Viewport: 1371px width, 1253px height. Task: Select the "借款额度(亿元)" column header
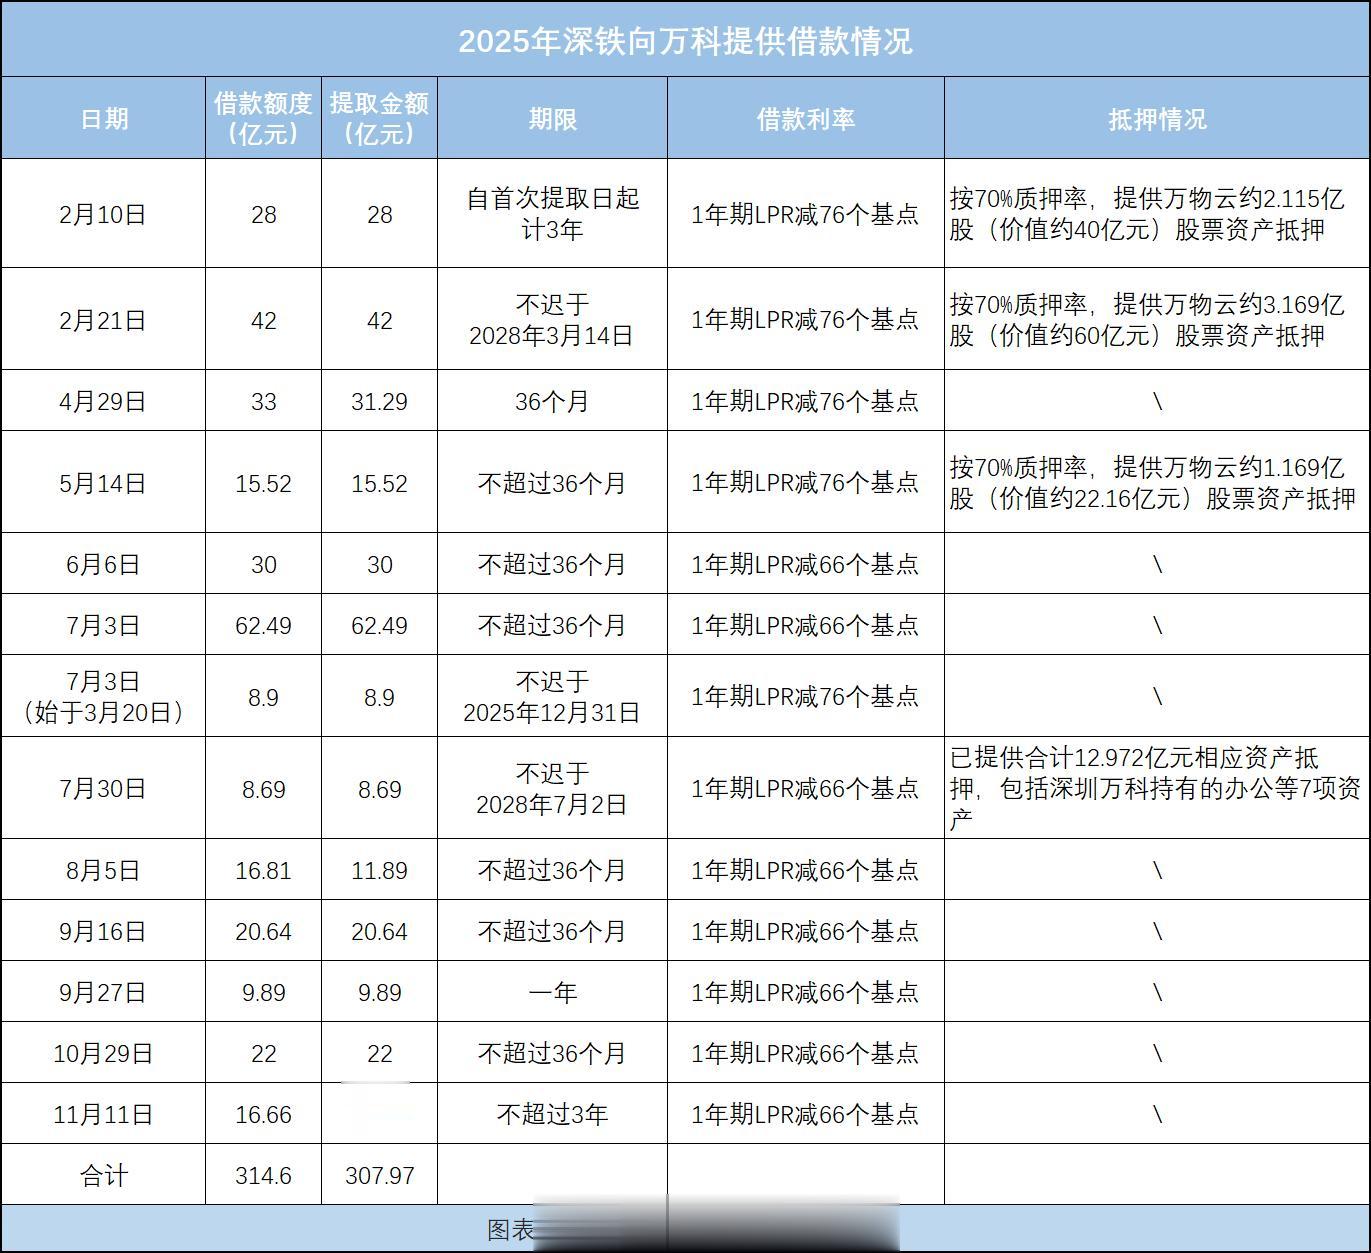point(263,118)
